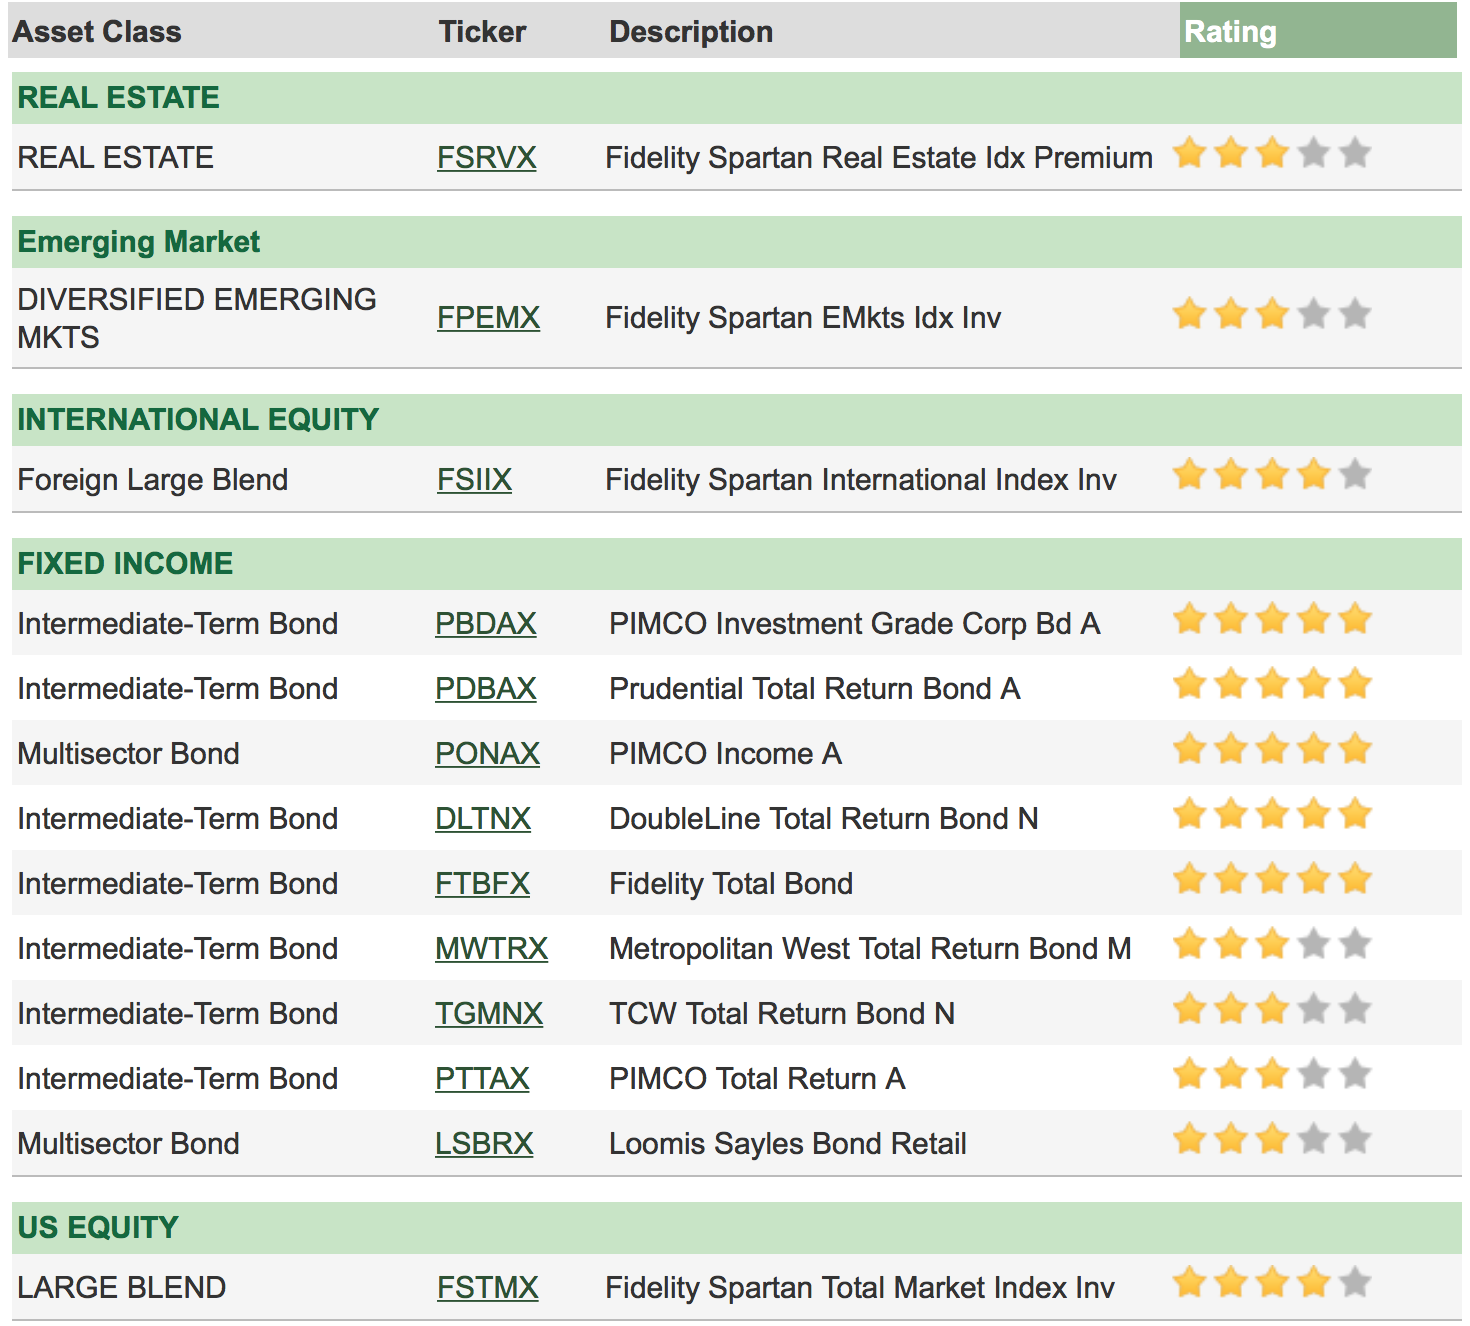The width and height of the screenshot is (1470, 1326).
Task: Open the PTTAX ticker link
Action: click(x=482, y=1079)
